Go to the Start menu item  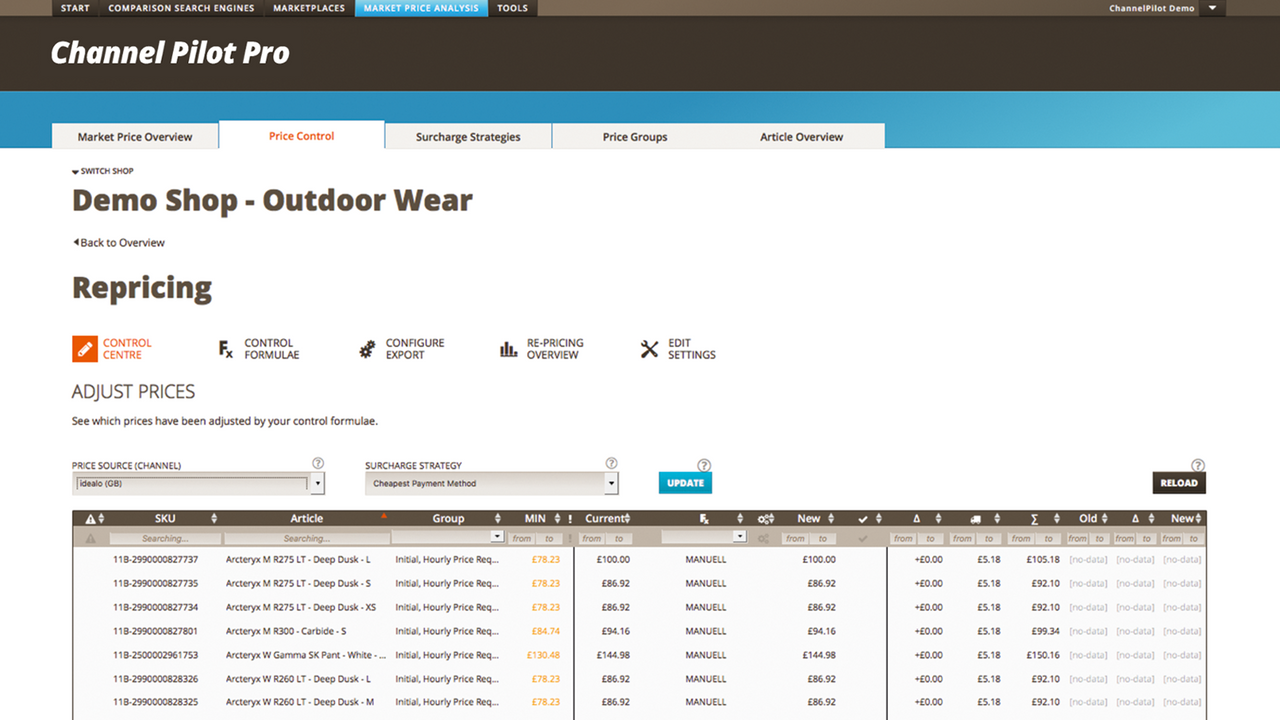point(75,8)
